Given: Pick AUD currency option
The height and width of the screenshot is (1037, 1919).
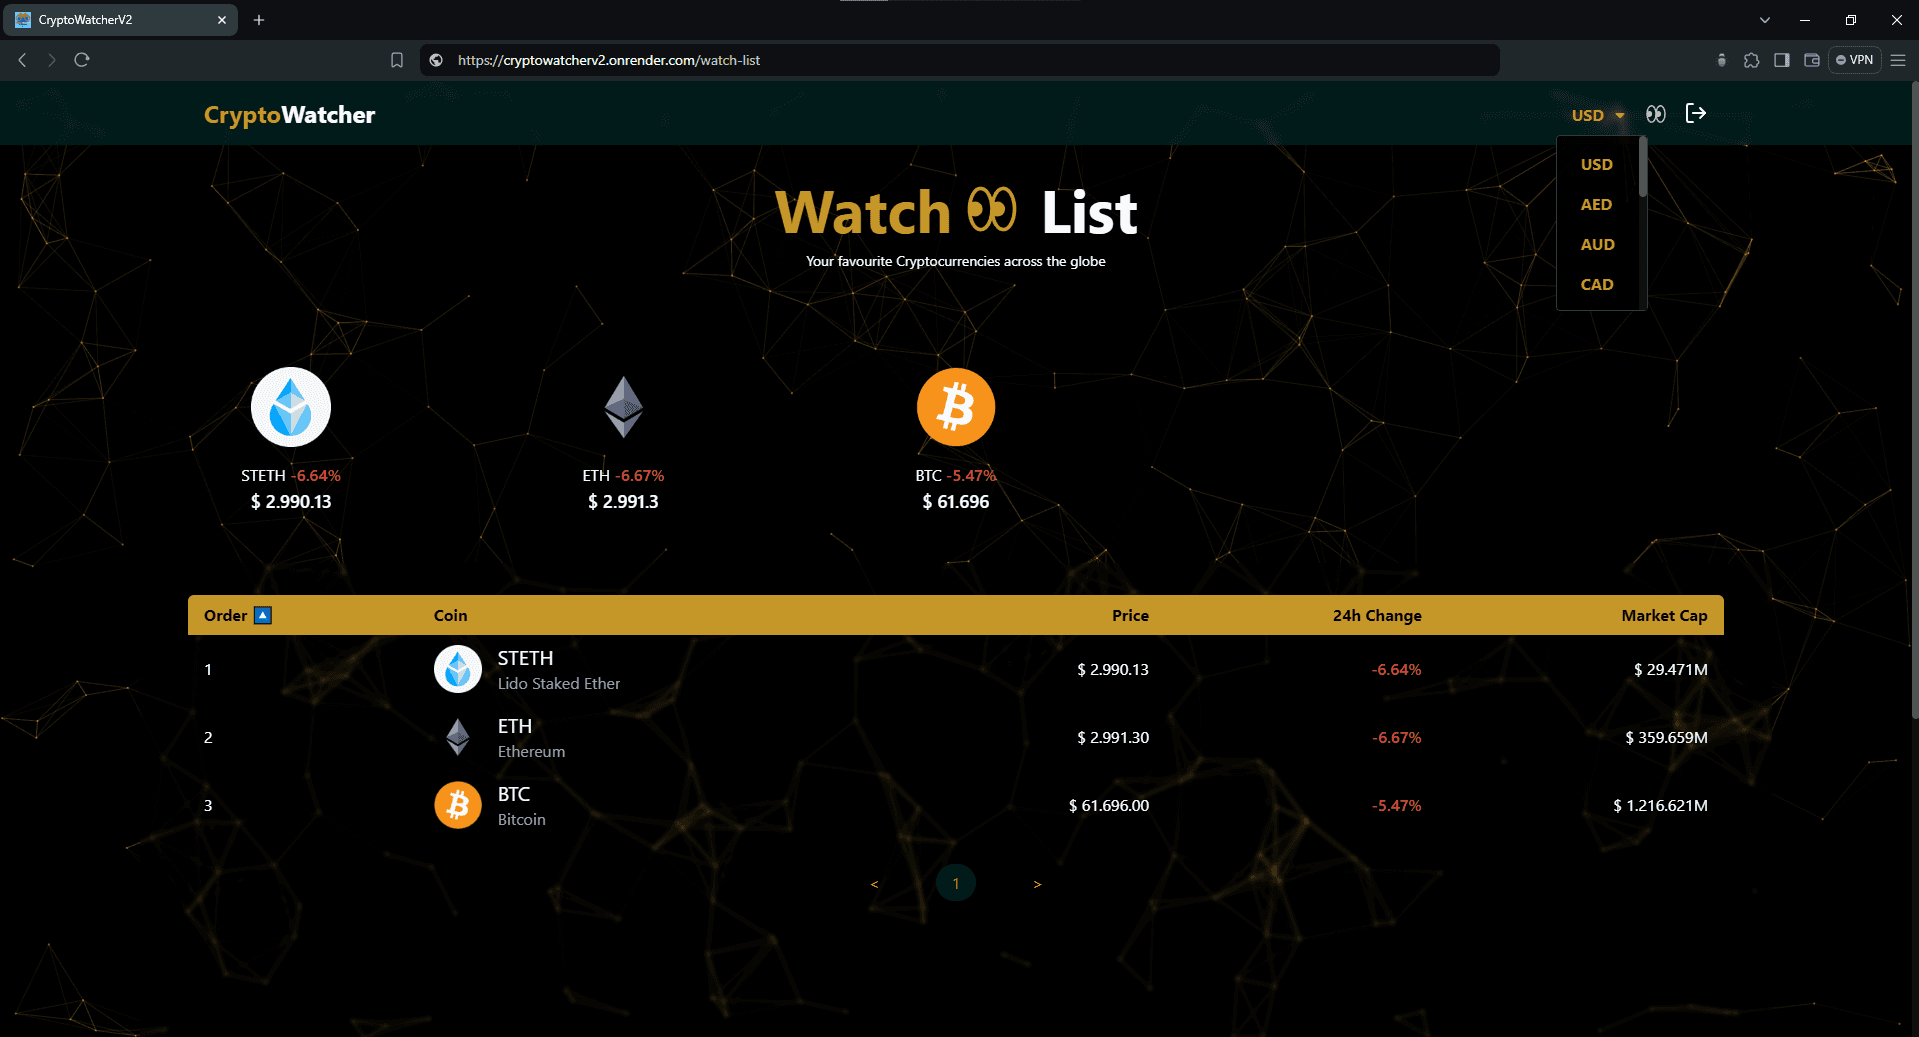Looking at the screenshot, I should pyautogui.click(x=1596, y=244).
